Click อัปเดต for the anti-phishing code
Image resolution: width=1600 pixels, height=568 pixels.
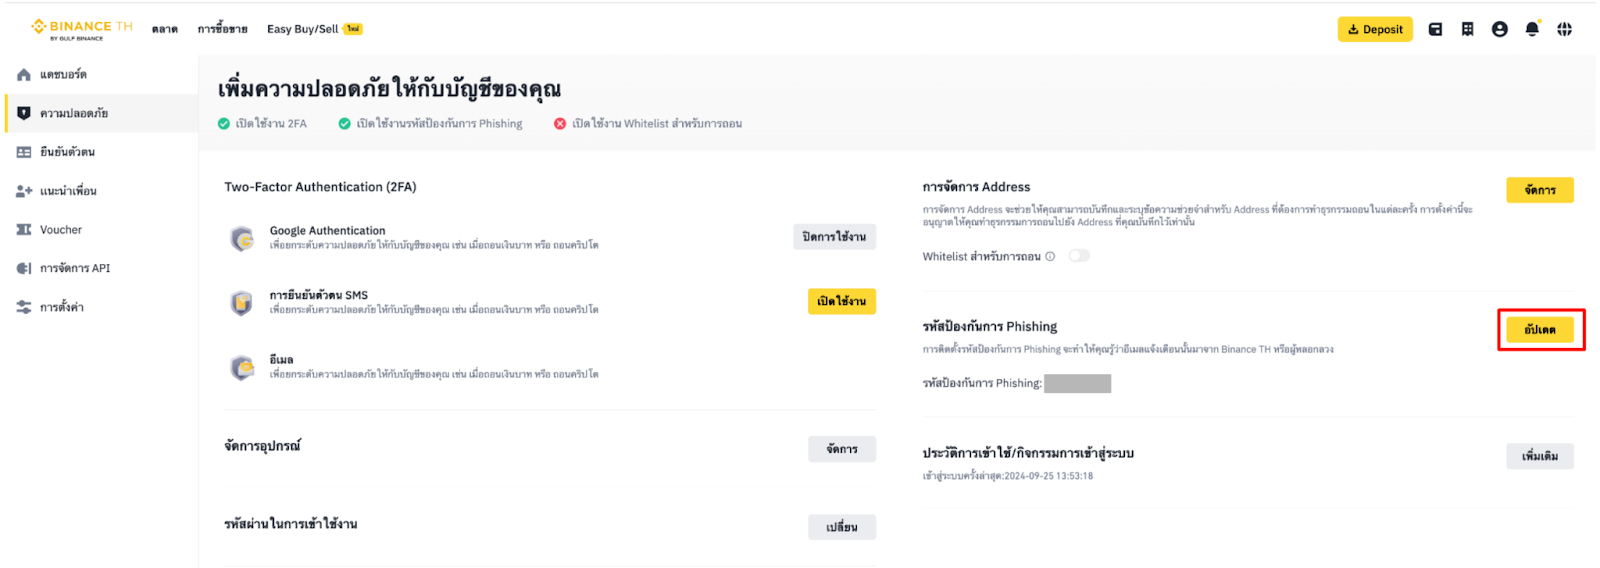pos(1539,330)
